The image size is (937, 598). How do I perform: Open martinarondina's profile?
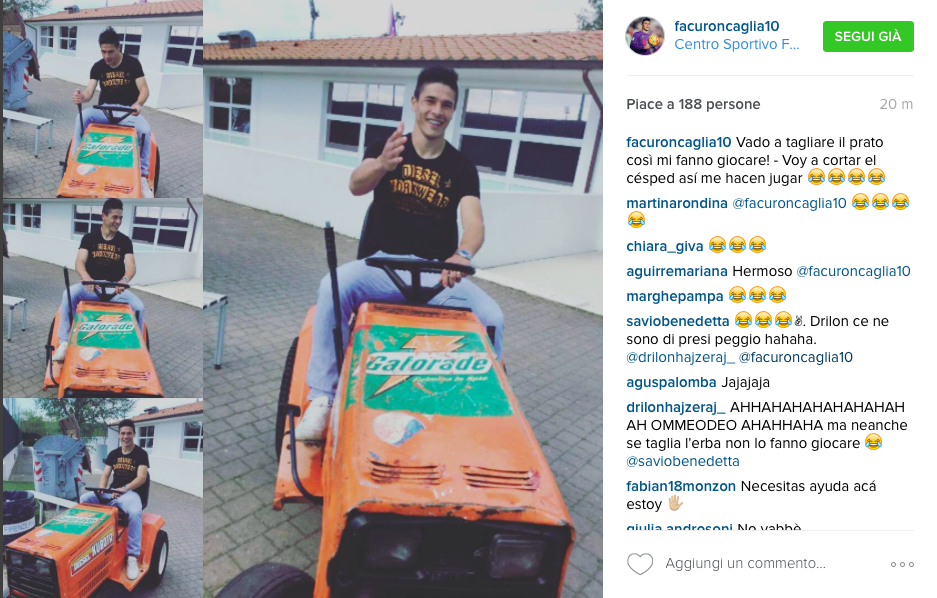coord(676,203)
